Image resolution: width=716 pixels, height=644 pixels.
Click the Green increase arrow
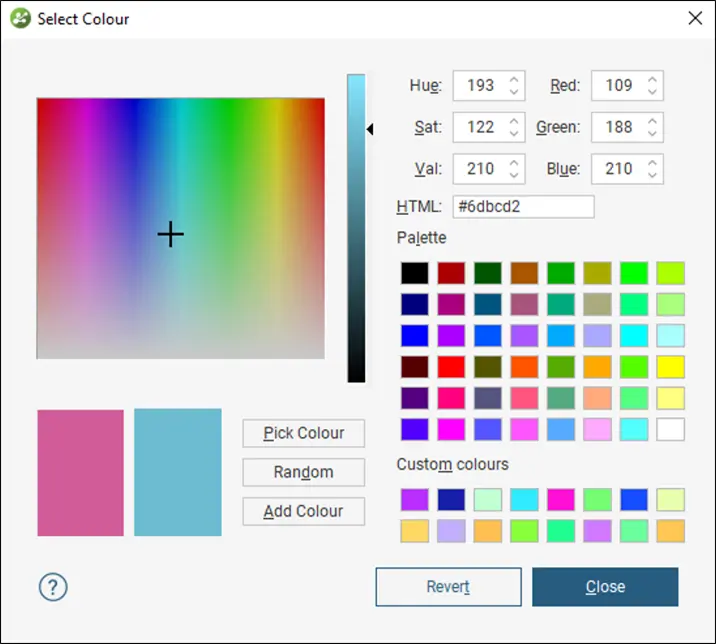coord(653,121)
